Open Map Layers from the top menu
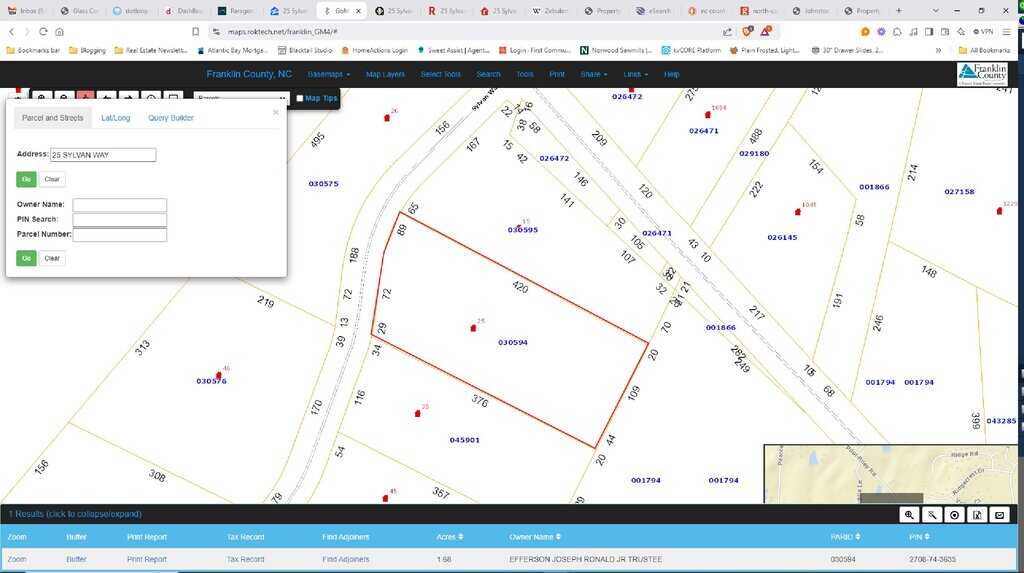The height and width of the screenshot is (573, 1024). click(385, 74)
